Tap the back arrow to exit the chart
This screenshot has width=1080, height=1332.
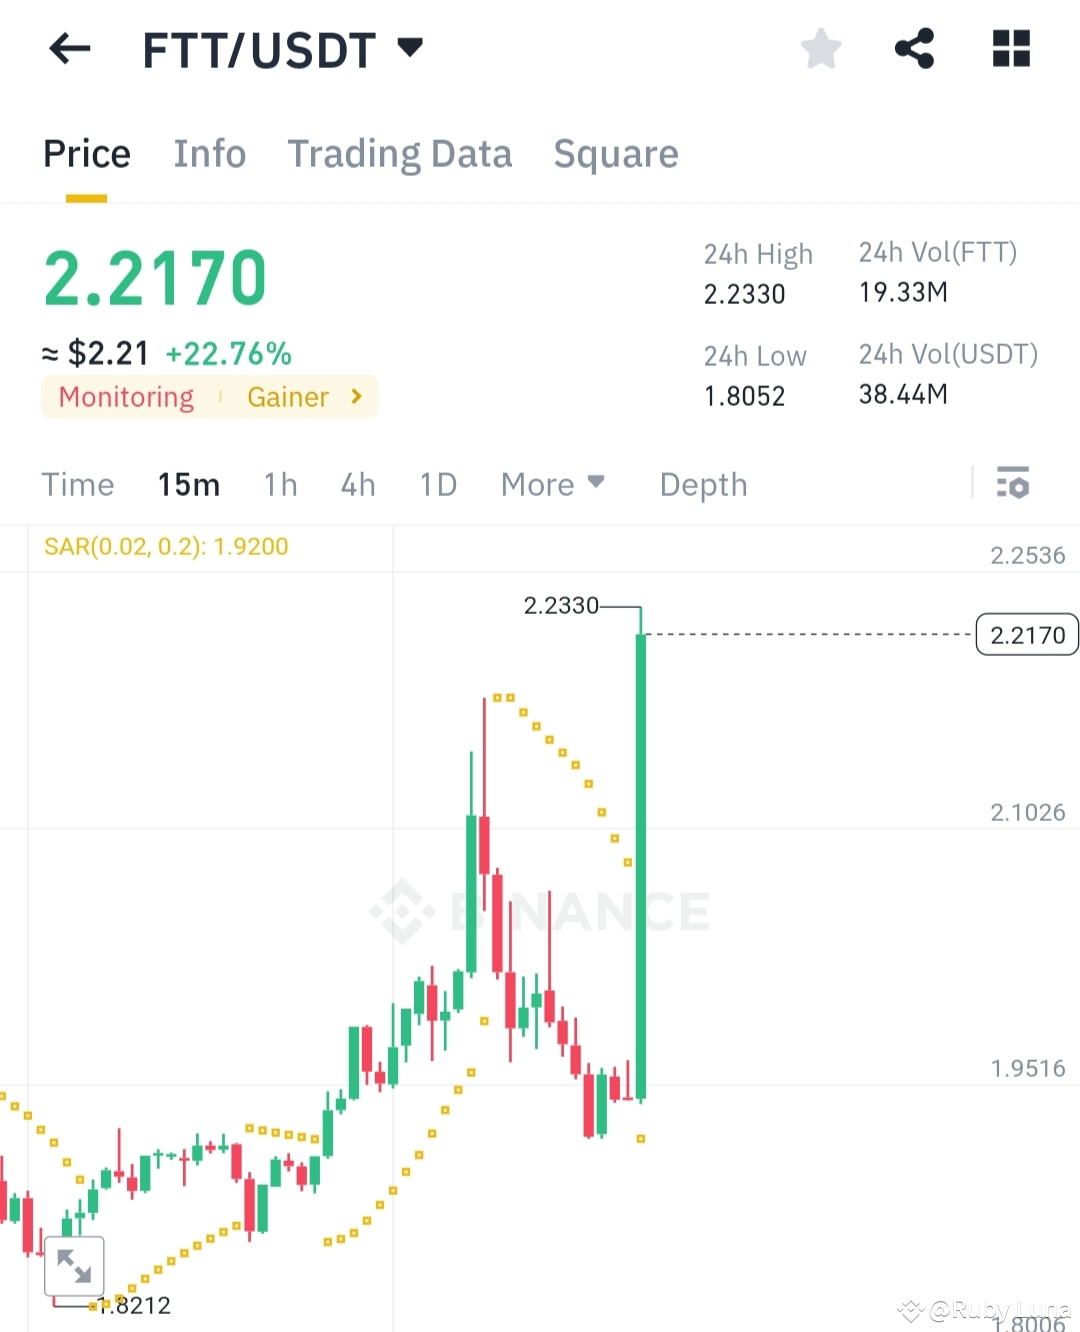69,49
